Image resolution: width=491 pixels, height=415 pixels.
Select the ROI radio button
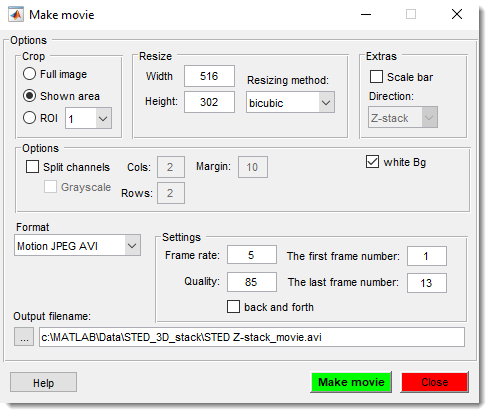coord(29,118)
